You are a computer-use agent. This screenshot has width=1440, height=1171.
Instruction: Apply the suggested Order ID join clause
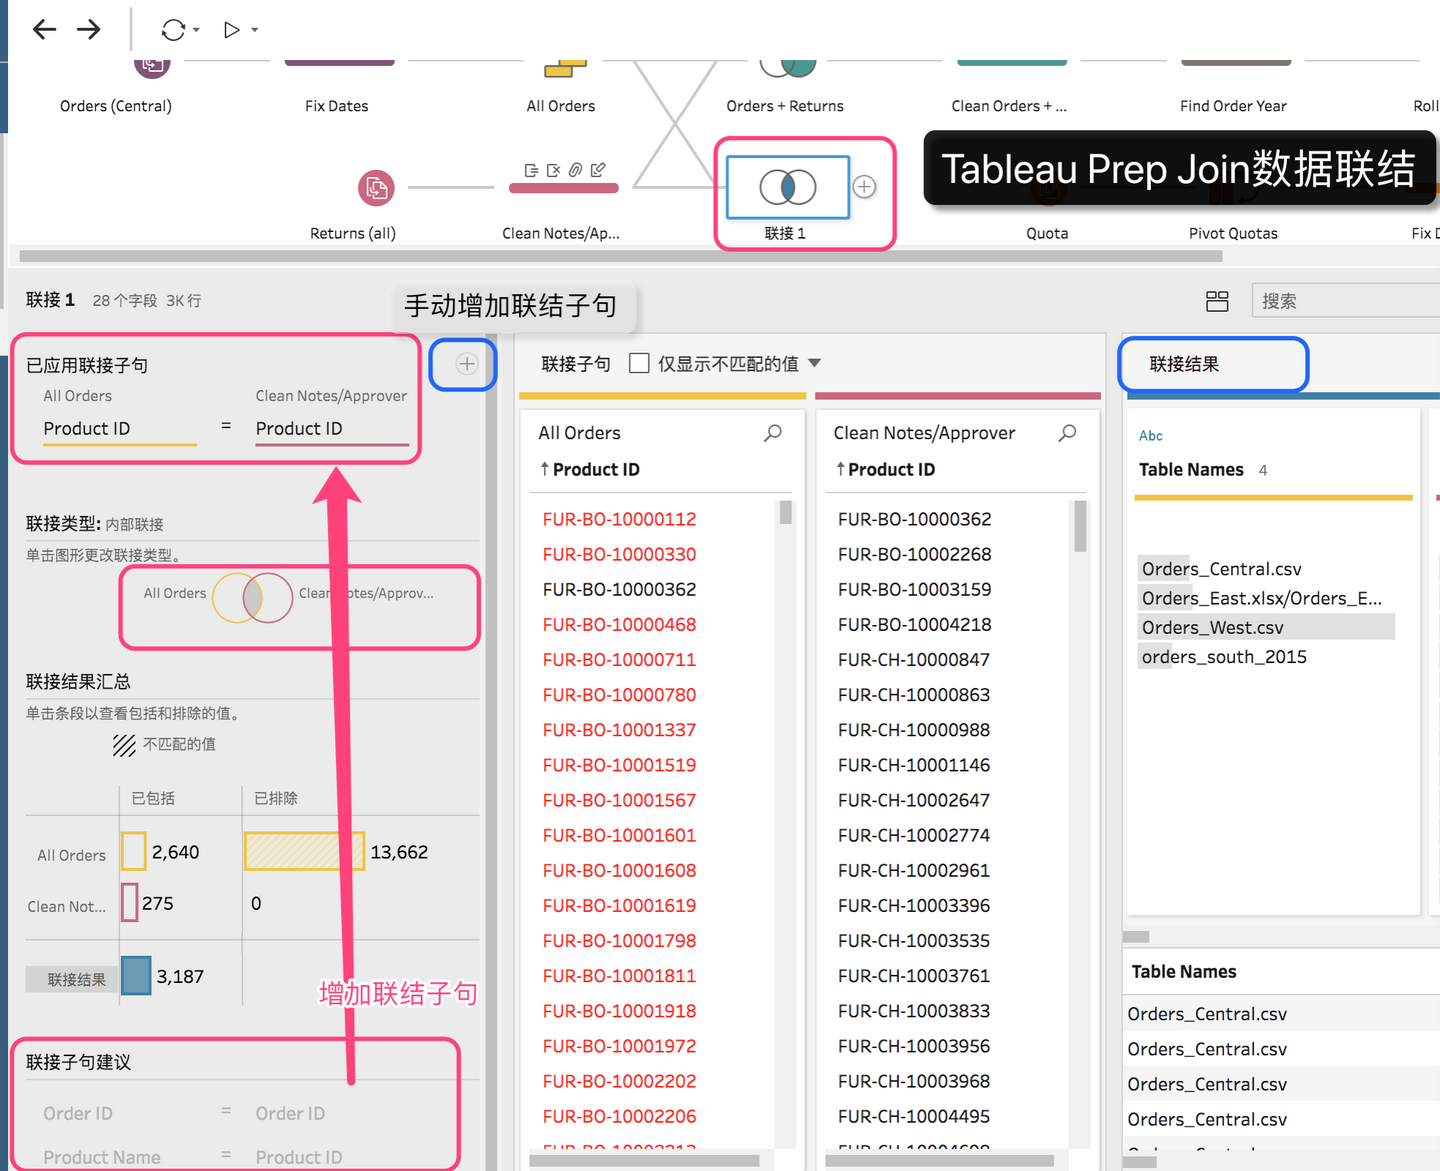(x=180, y=1113)
